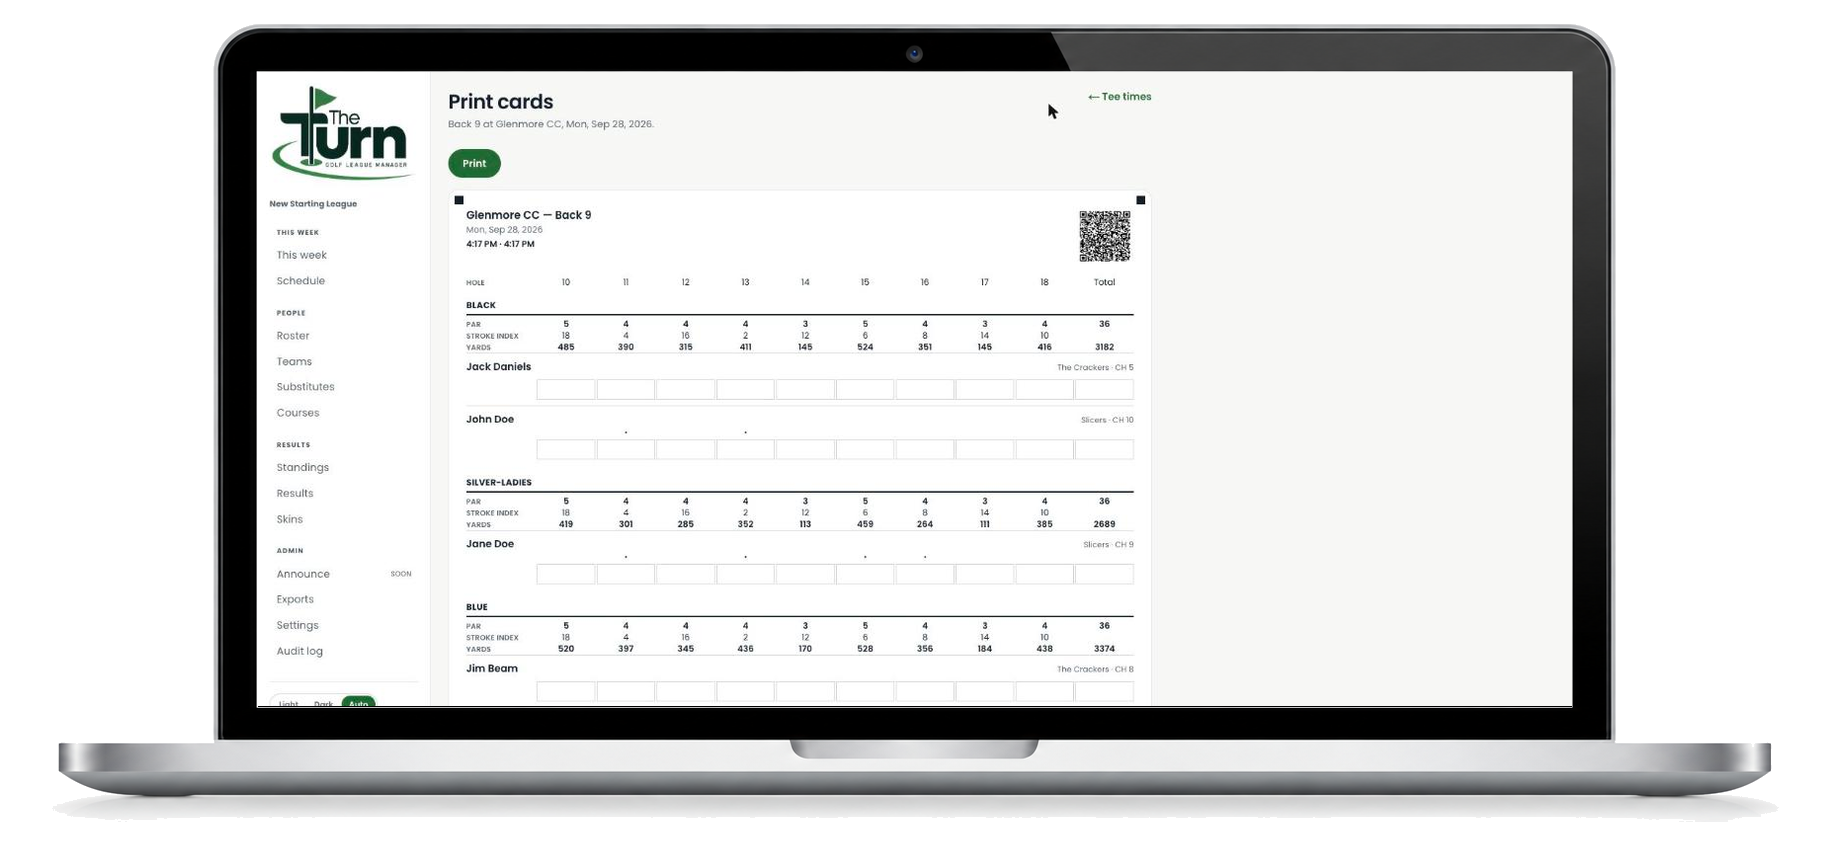1828x860 pixels.
Task: Click the green Print button
Action: point(474,163)
